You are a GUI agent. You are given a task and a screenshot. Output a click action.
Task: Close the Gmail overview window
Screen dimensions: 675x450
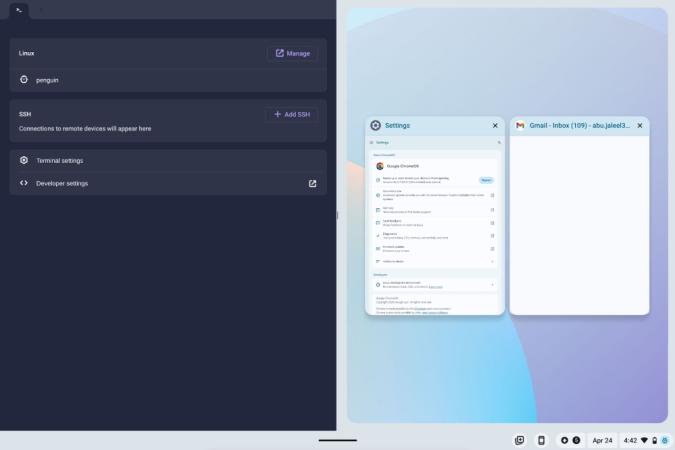tap(639, 126)
